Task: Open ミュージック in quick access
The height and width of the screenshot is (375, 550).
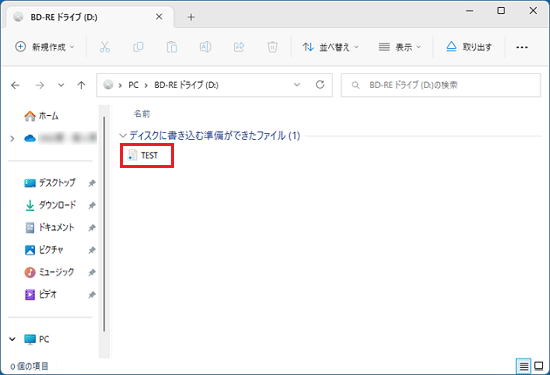Action: 49,273
